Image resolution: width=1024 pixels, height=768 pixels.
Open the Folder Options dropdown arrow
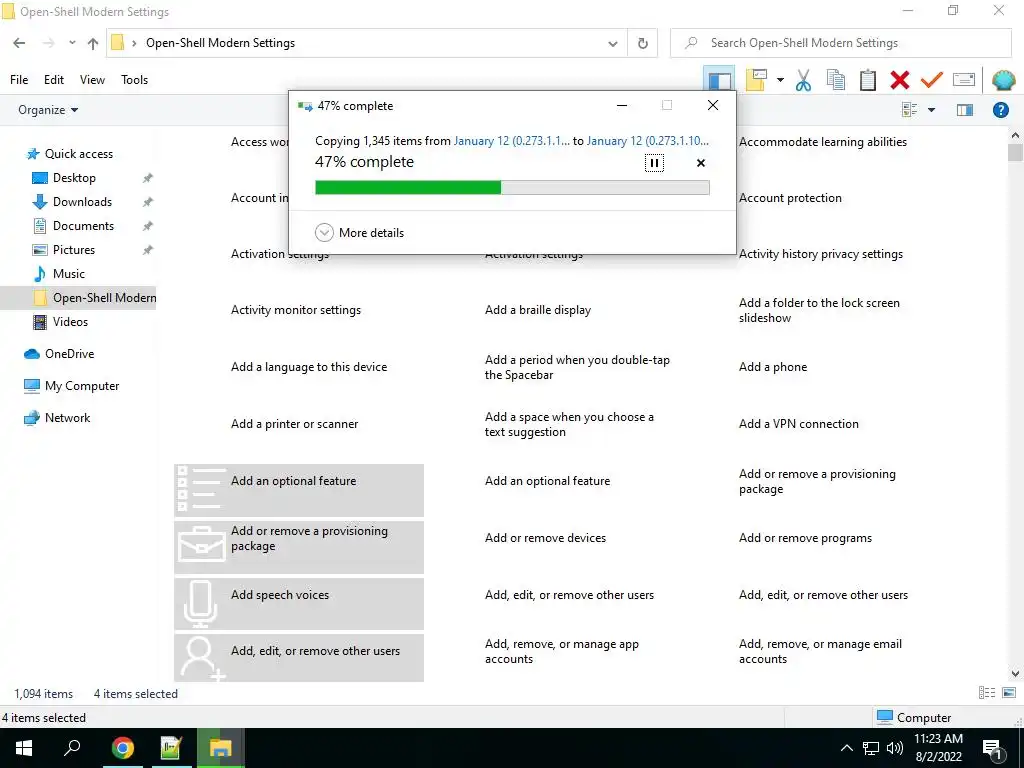coord(780,80)
